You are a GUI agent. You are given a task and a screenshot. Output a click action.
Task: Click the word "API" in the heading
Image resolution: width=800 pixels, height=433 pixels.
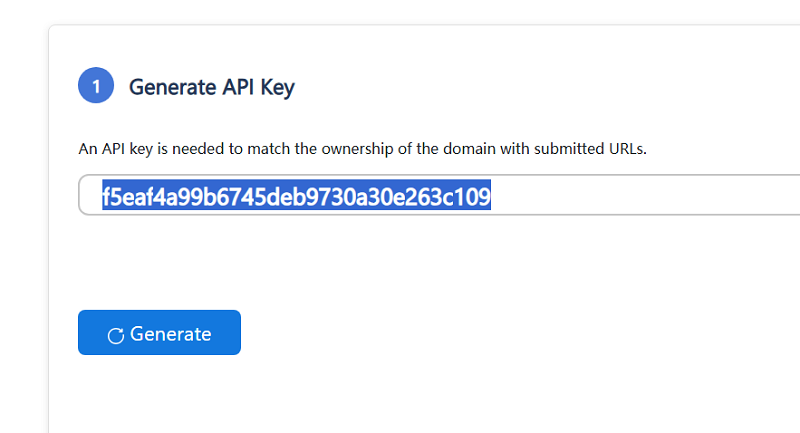tap(238, 87)
